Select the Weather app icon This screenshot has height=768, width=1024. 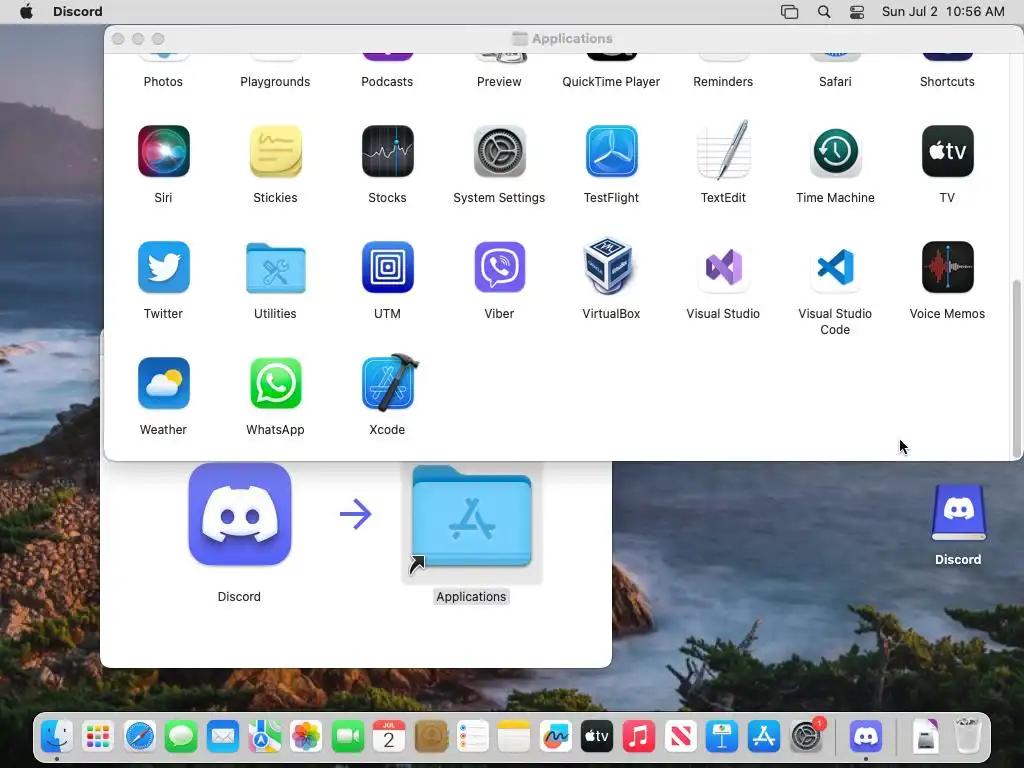[163, 383]
